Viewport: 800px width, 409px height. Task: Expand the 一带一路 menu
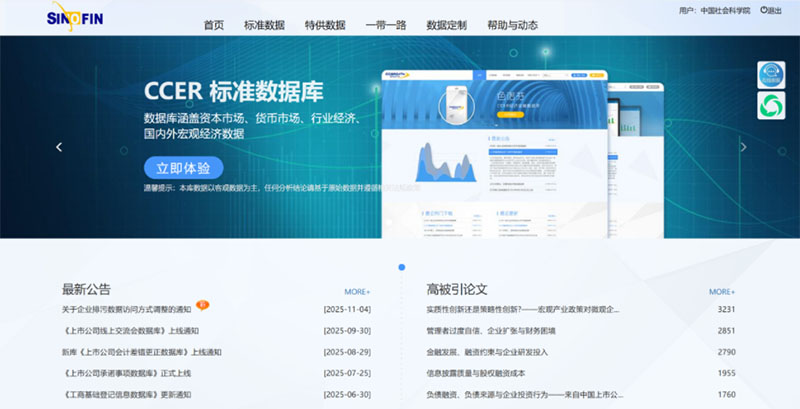386,25
